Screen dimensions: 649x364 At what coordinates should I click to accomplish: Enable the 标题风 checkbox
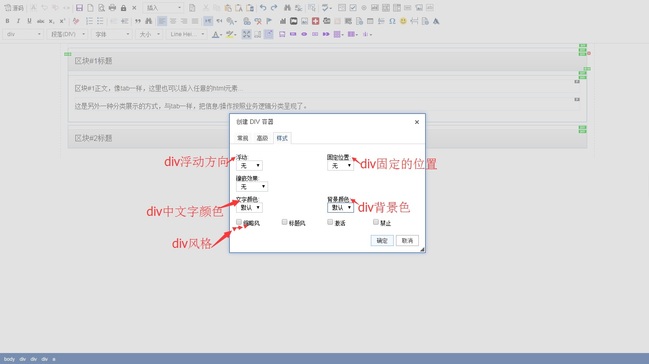pyautogui.click(x=284, y=222)
